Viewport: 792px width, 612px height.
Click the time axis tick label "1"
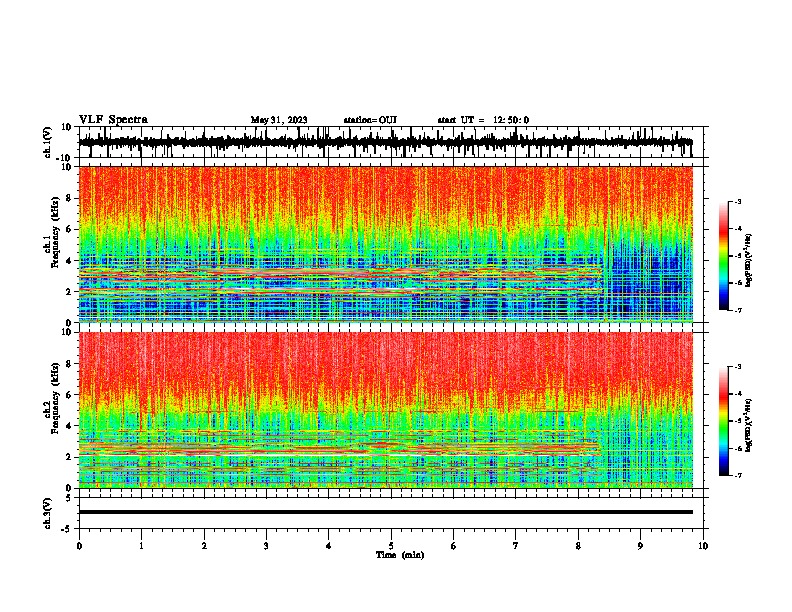click(142, 546)
